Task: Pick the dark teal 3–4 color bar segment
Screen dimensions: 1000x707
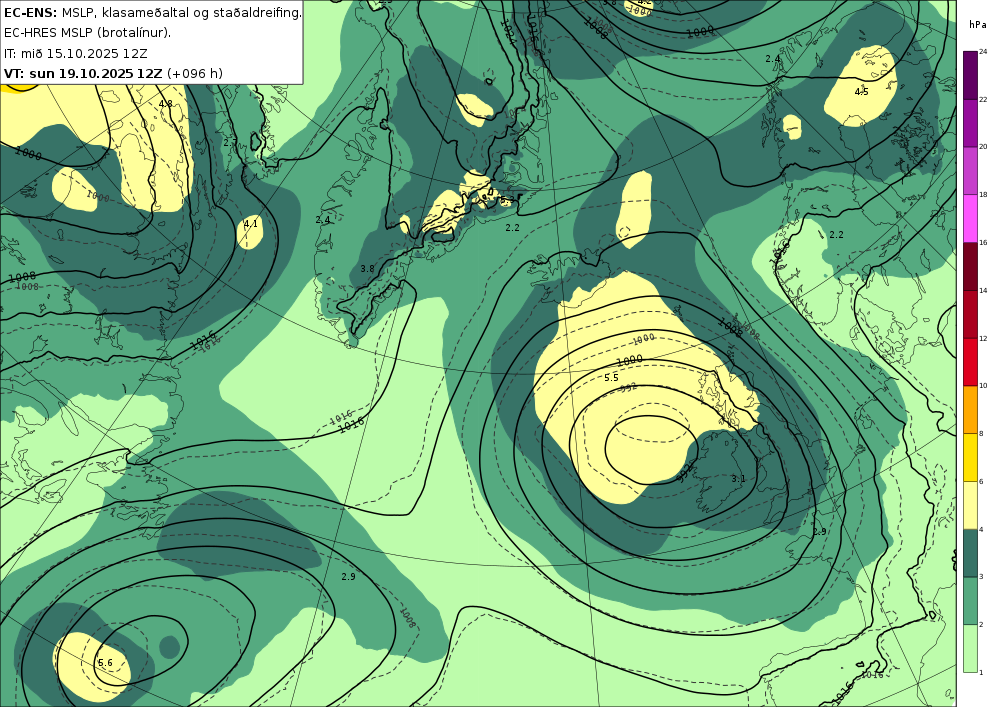Action: 971,553
